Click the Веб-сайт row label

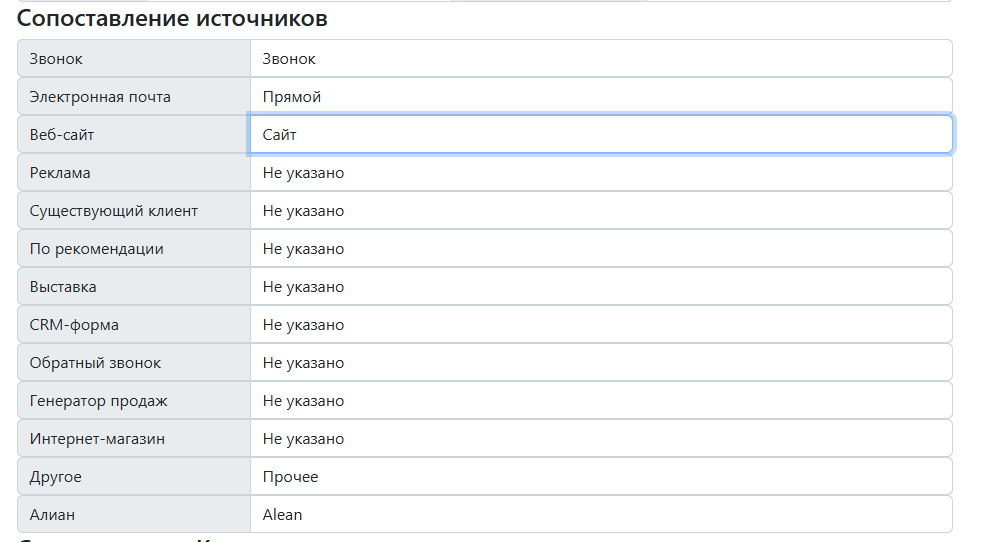pyautogui.click(x=62, y=134)
